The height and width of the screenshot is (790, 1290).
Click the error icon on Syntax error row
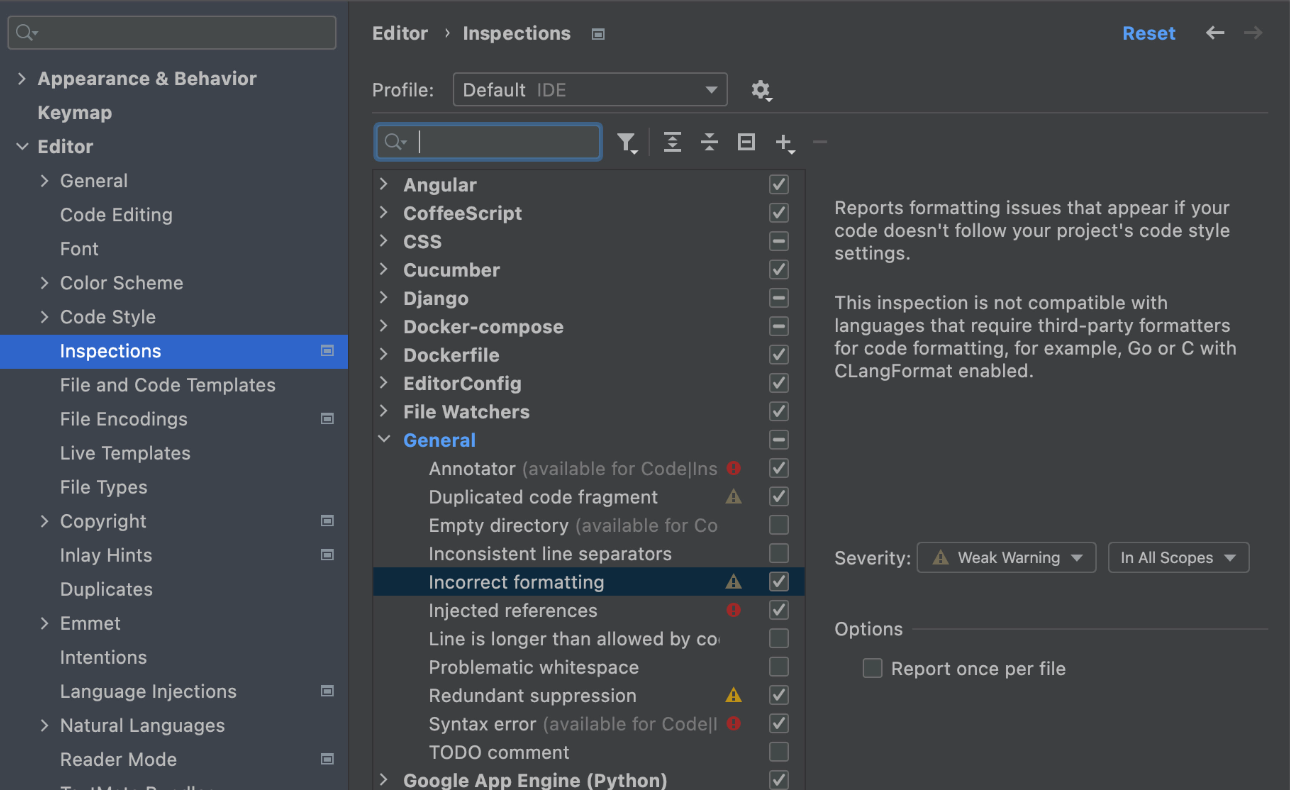point(733,723)
